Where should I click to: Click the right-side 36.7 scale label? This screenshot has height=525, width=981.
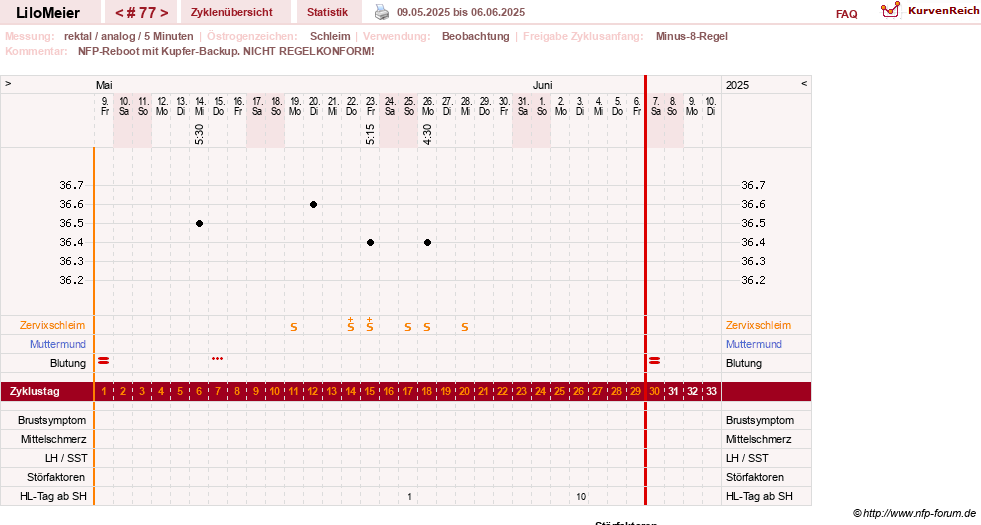click(x=753, y=185)
